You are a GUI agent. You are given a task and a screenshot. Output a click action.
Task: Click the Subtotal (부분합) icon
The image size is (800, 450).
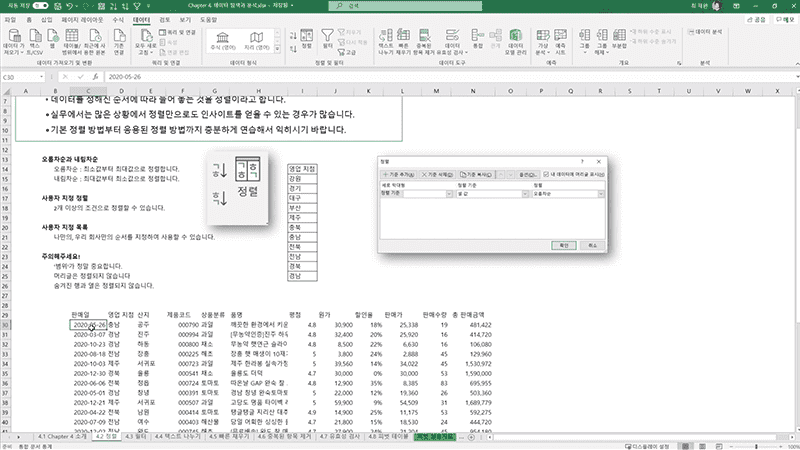619,36
